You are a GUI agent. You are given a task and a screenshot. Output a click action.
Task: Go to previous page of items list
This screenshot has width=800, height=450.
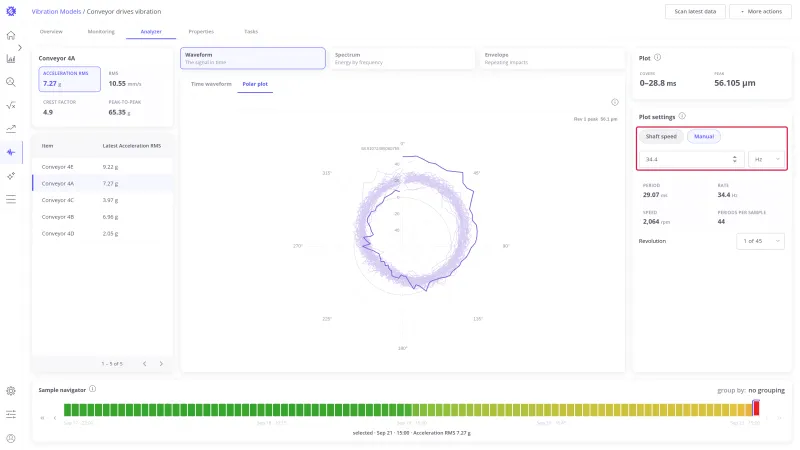click(145, 364)
